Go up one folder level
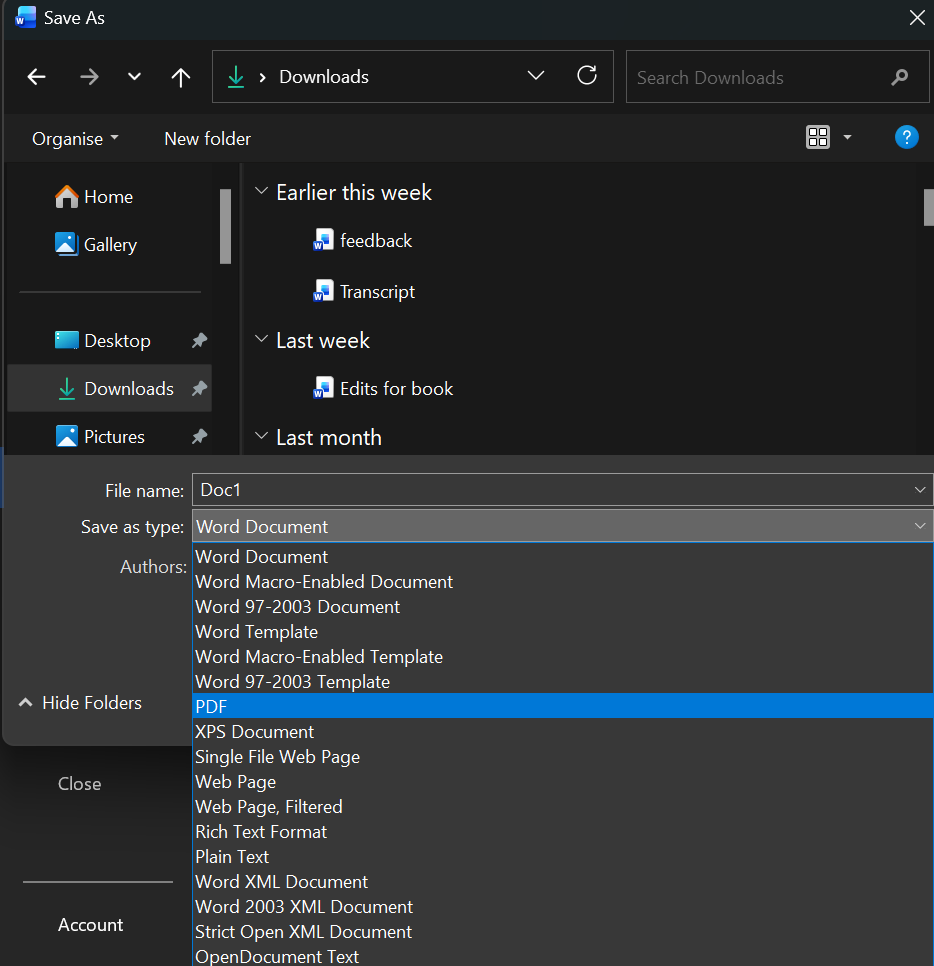 (x=180, y=76)
